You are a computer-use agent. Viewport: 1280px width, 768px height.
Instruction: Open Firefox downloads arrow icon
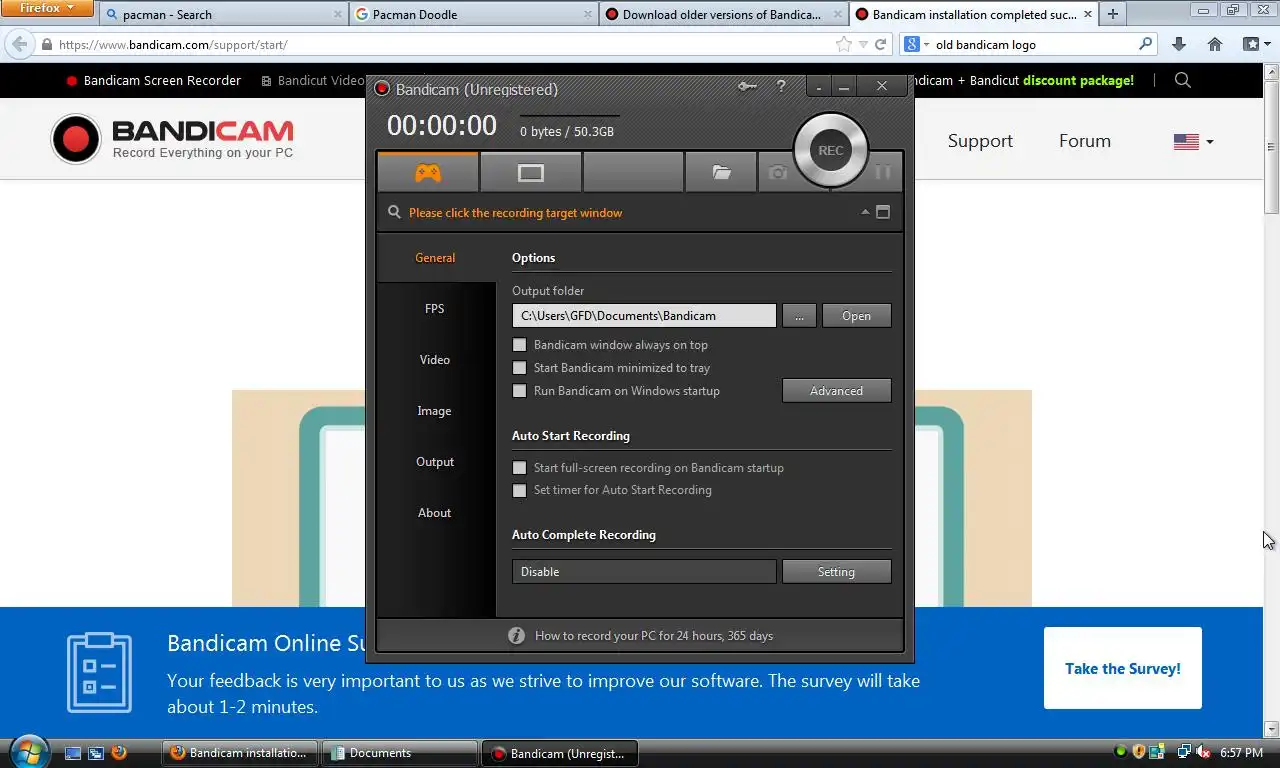click(1179, 44)
